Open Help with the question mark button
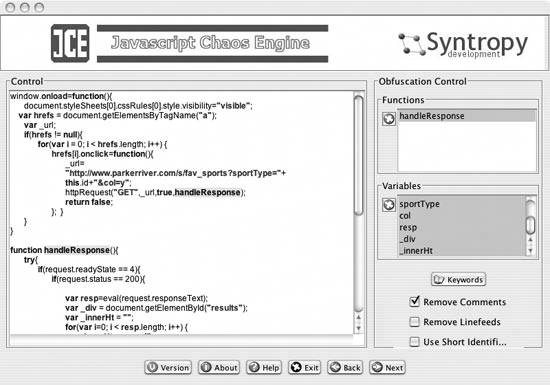 [x=264, y=367]
